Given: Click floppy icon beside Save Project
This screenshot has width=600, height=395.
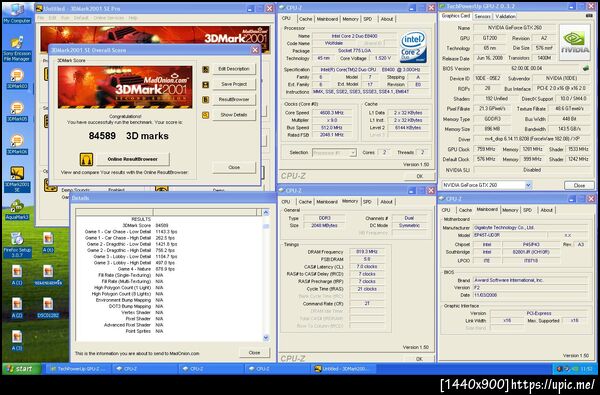Looking at the screenshot, I should coord(205,85).
